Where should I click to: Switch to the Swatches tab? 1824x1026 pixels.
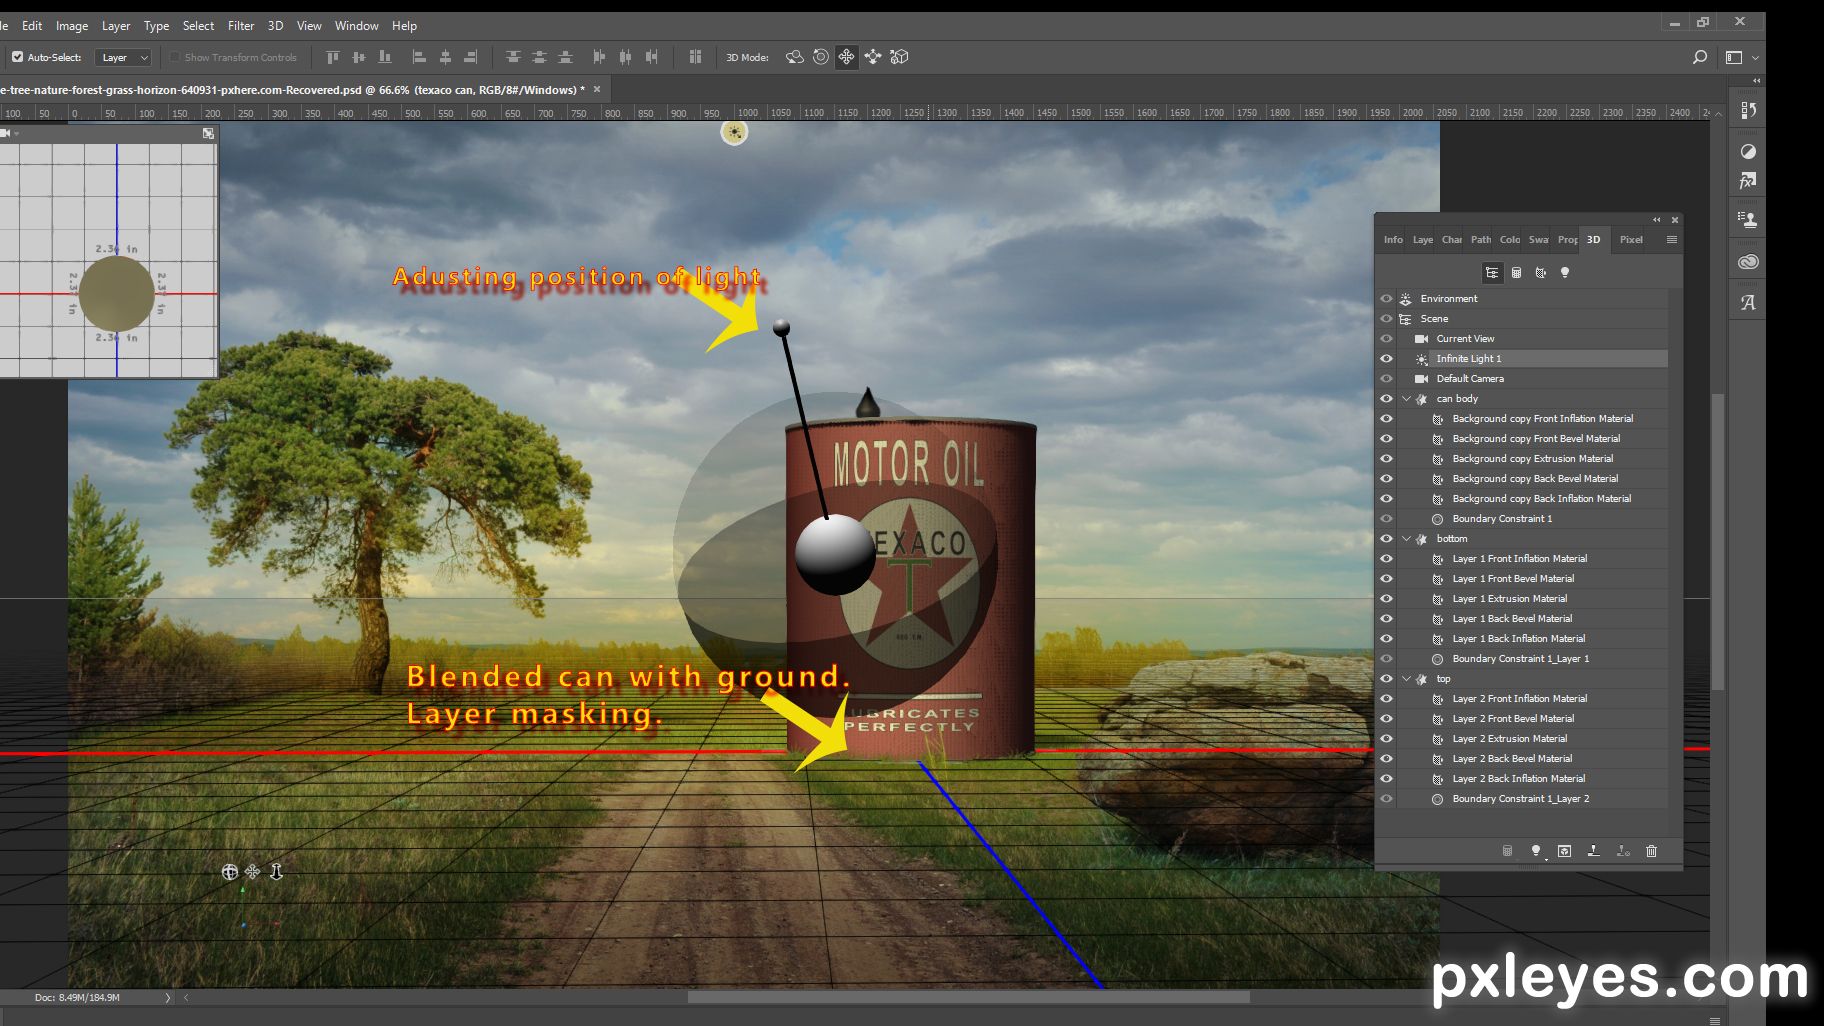tap(1538, 239)
